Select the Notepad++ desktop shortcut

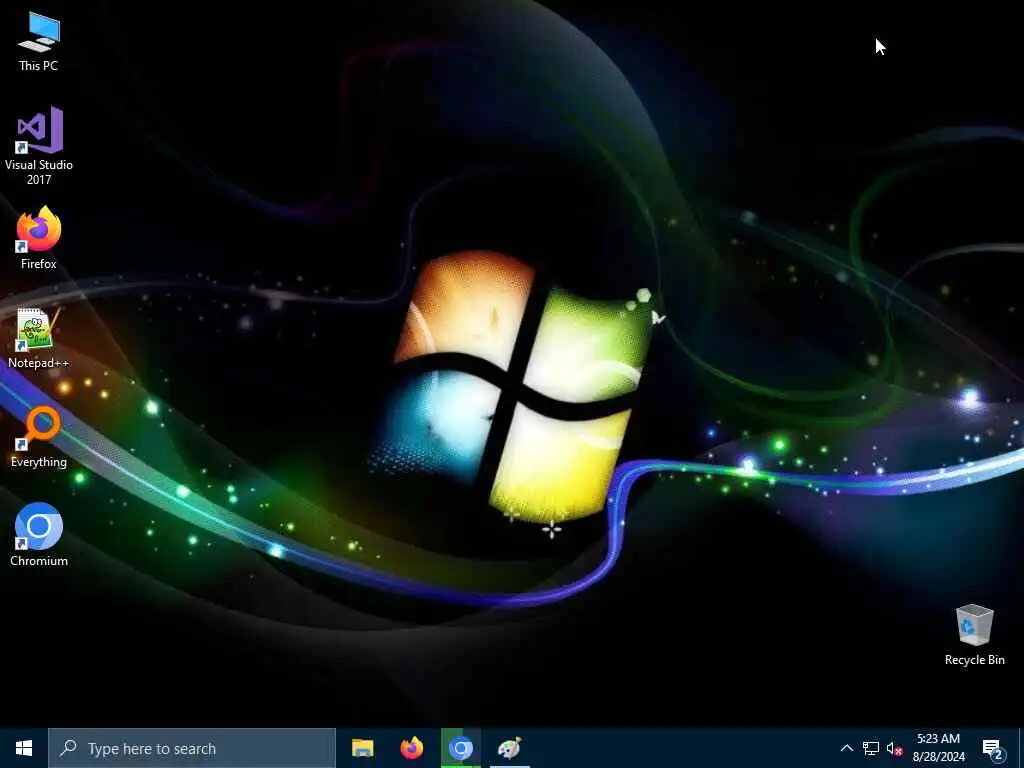pos(39,338)
